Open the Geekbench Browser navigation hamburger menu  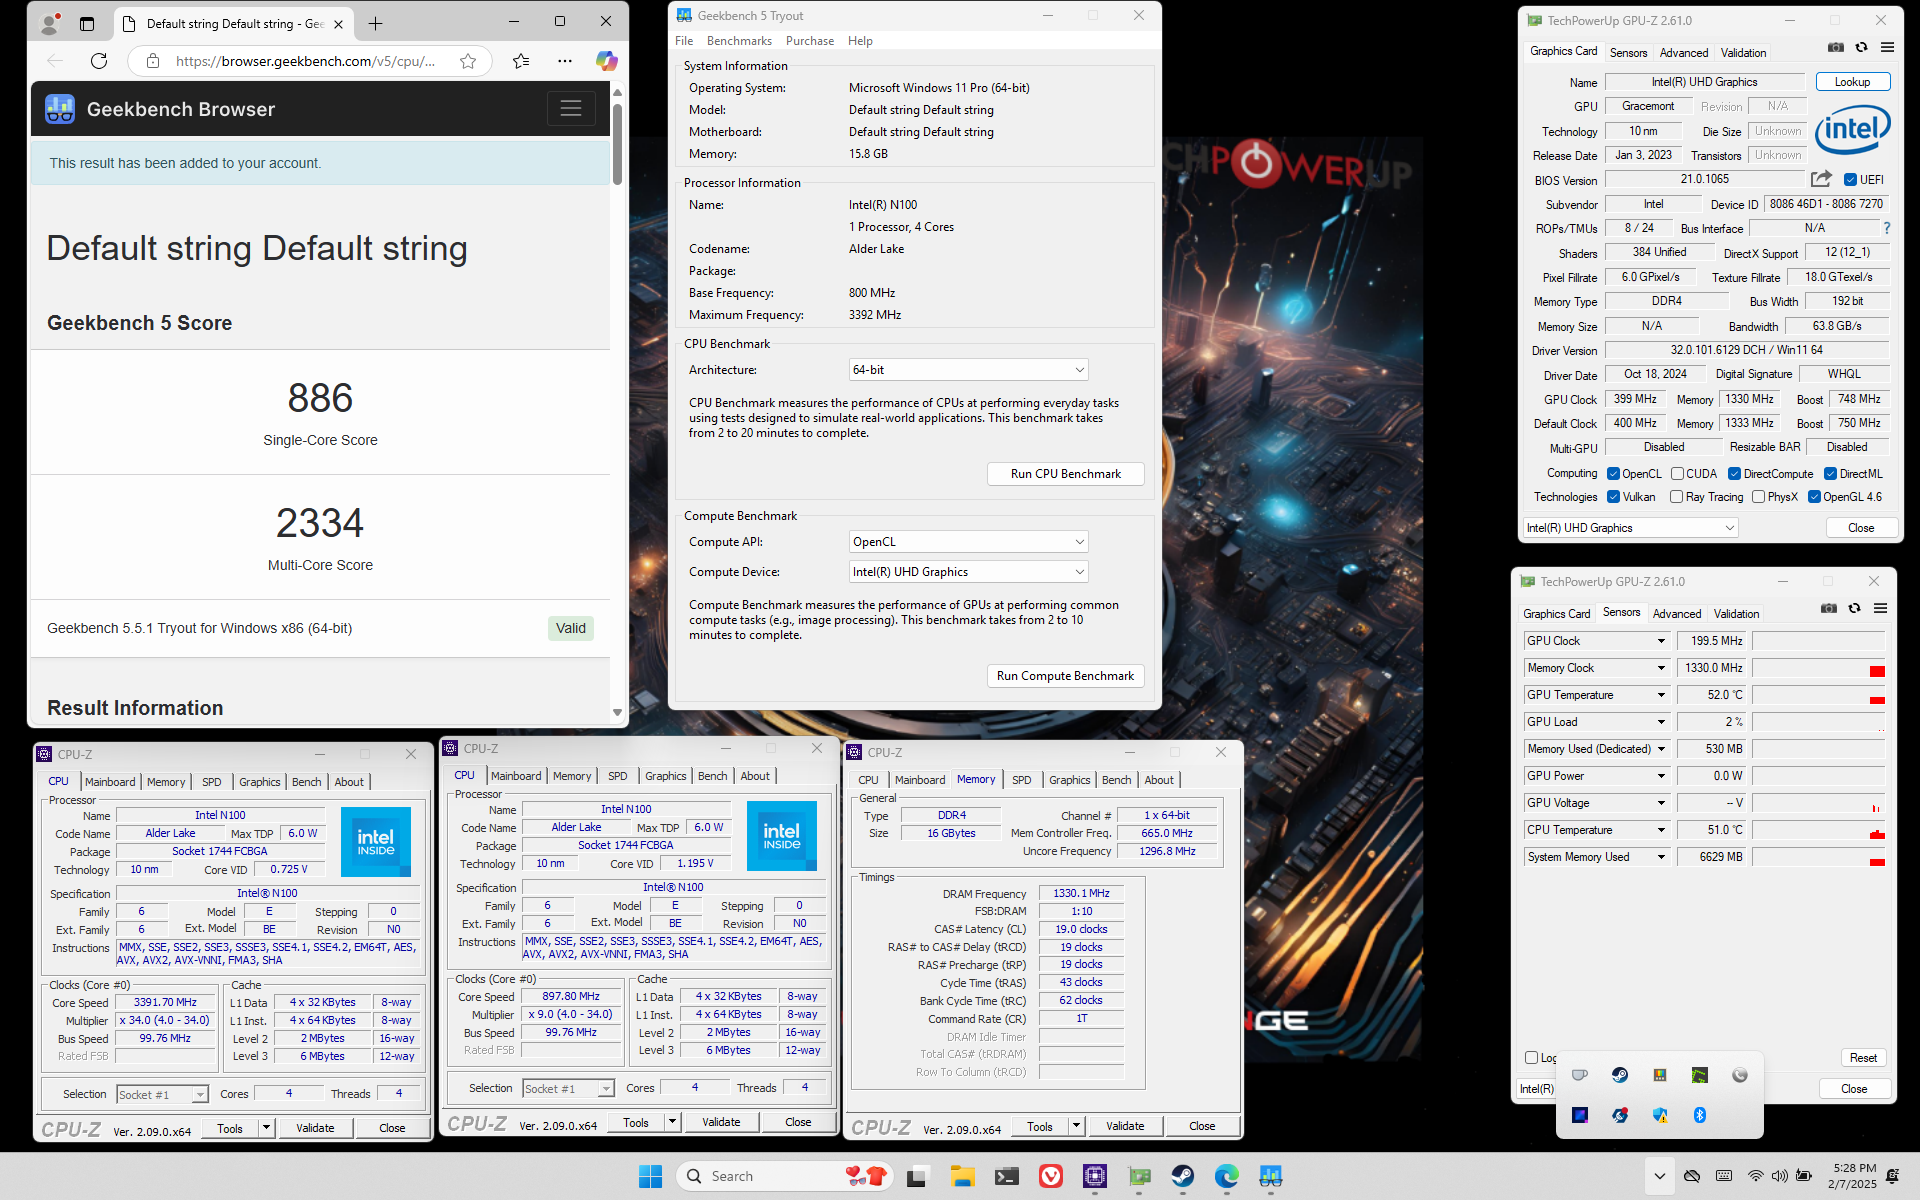[x=571, y=108]
